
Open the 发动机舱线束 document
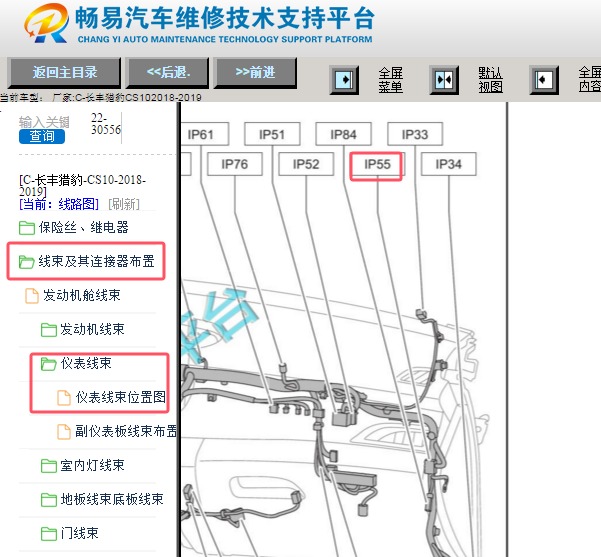click(x=82, y=295)
